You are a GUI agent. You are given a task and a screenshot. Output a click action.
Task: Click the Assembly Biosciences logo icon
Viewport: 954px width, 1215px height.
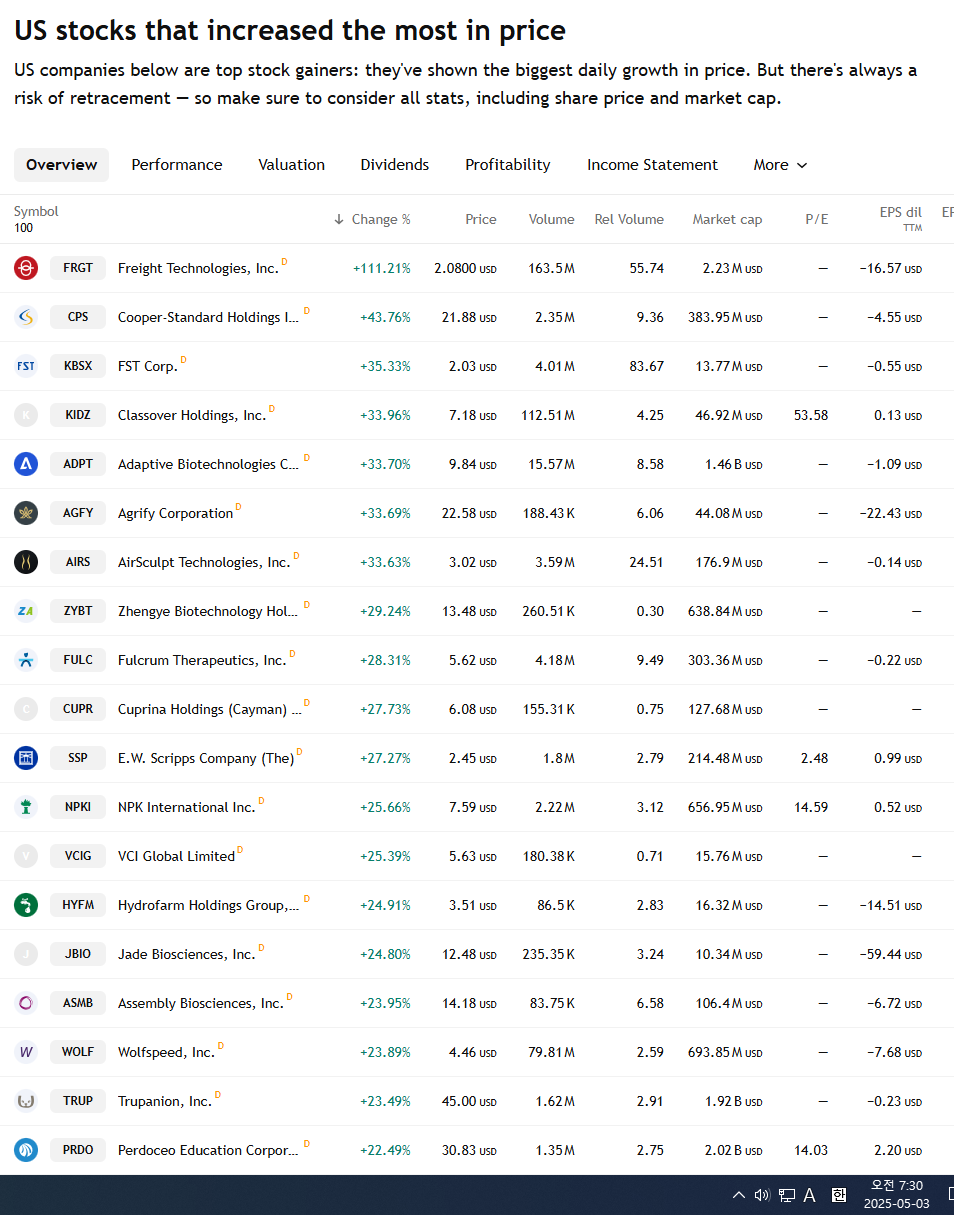pyautogui.click(x=26, y=1003)
